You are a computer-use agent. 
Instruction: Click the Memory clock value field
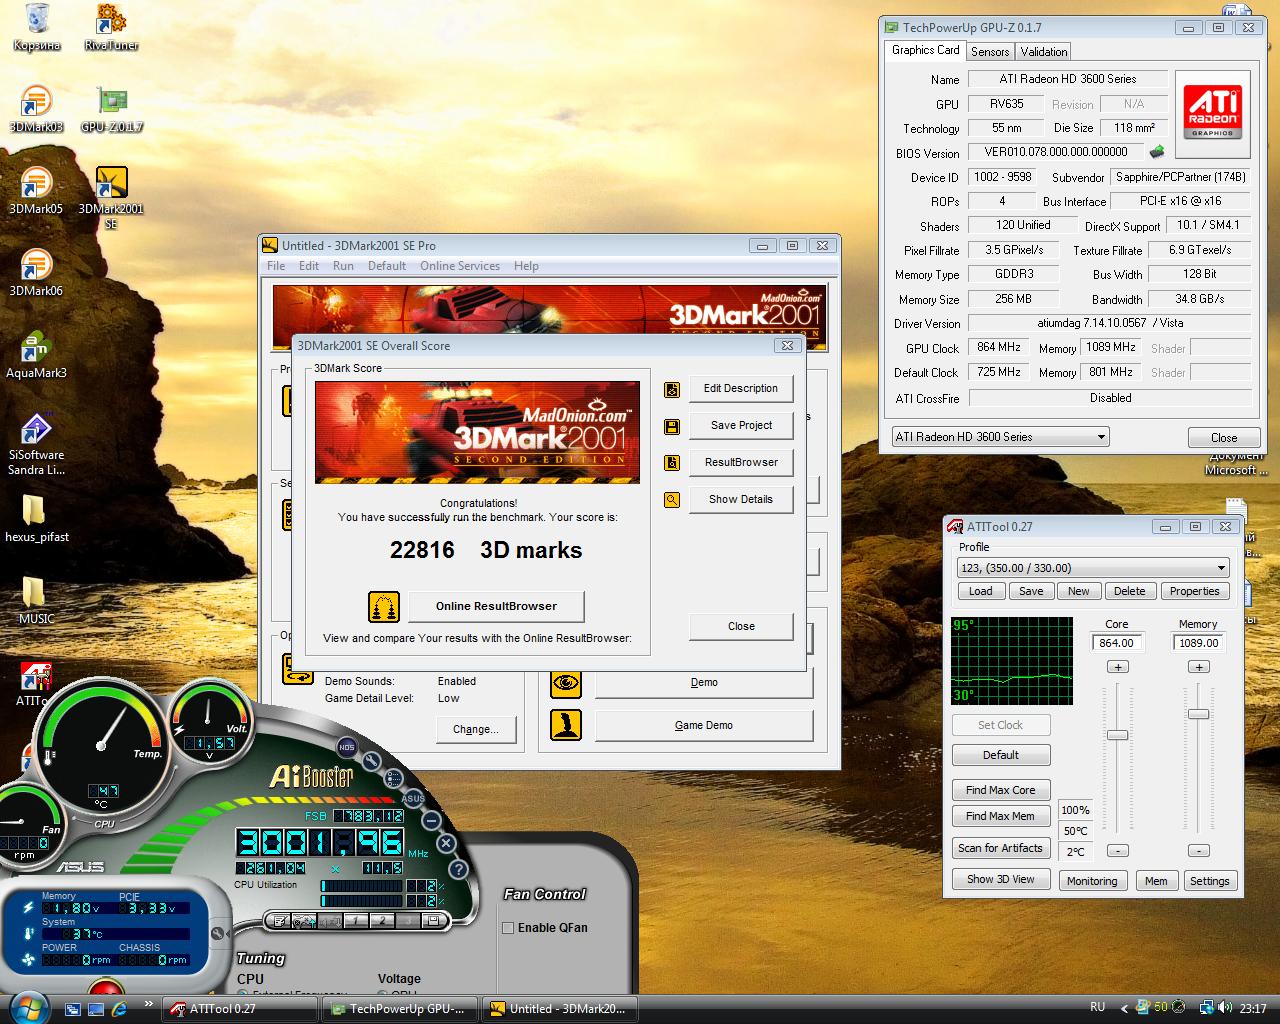(x=1198, y=643)
